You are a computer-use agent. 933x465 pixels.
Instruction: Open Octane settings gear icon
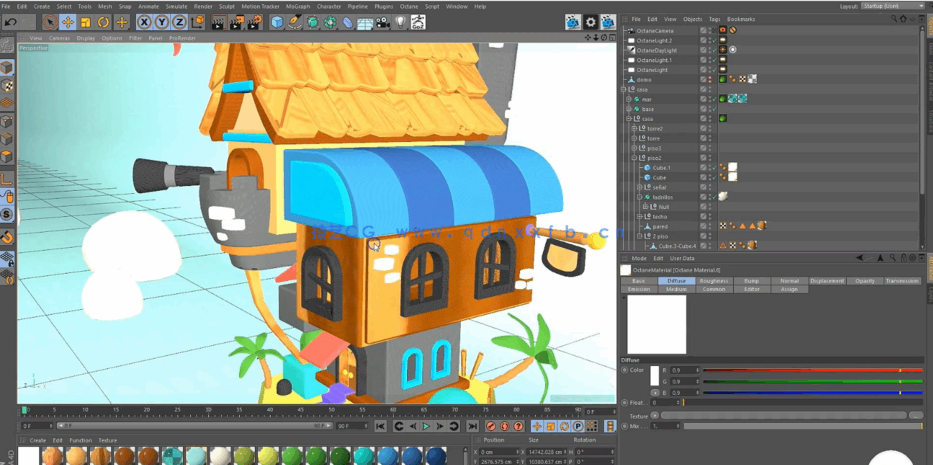coord(590,23)
